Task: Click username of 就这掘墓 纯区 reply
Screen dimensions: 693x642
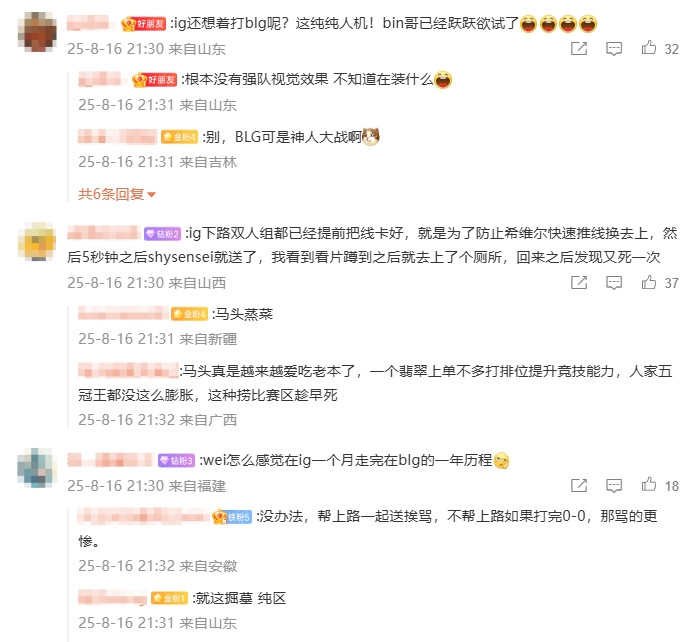Action: click(112, 598)
